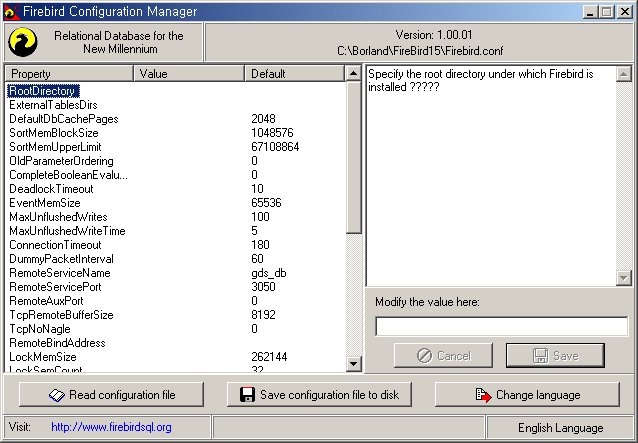
Task: Click the Value column header
Action: (x=189, y=74)
